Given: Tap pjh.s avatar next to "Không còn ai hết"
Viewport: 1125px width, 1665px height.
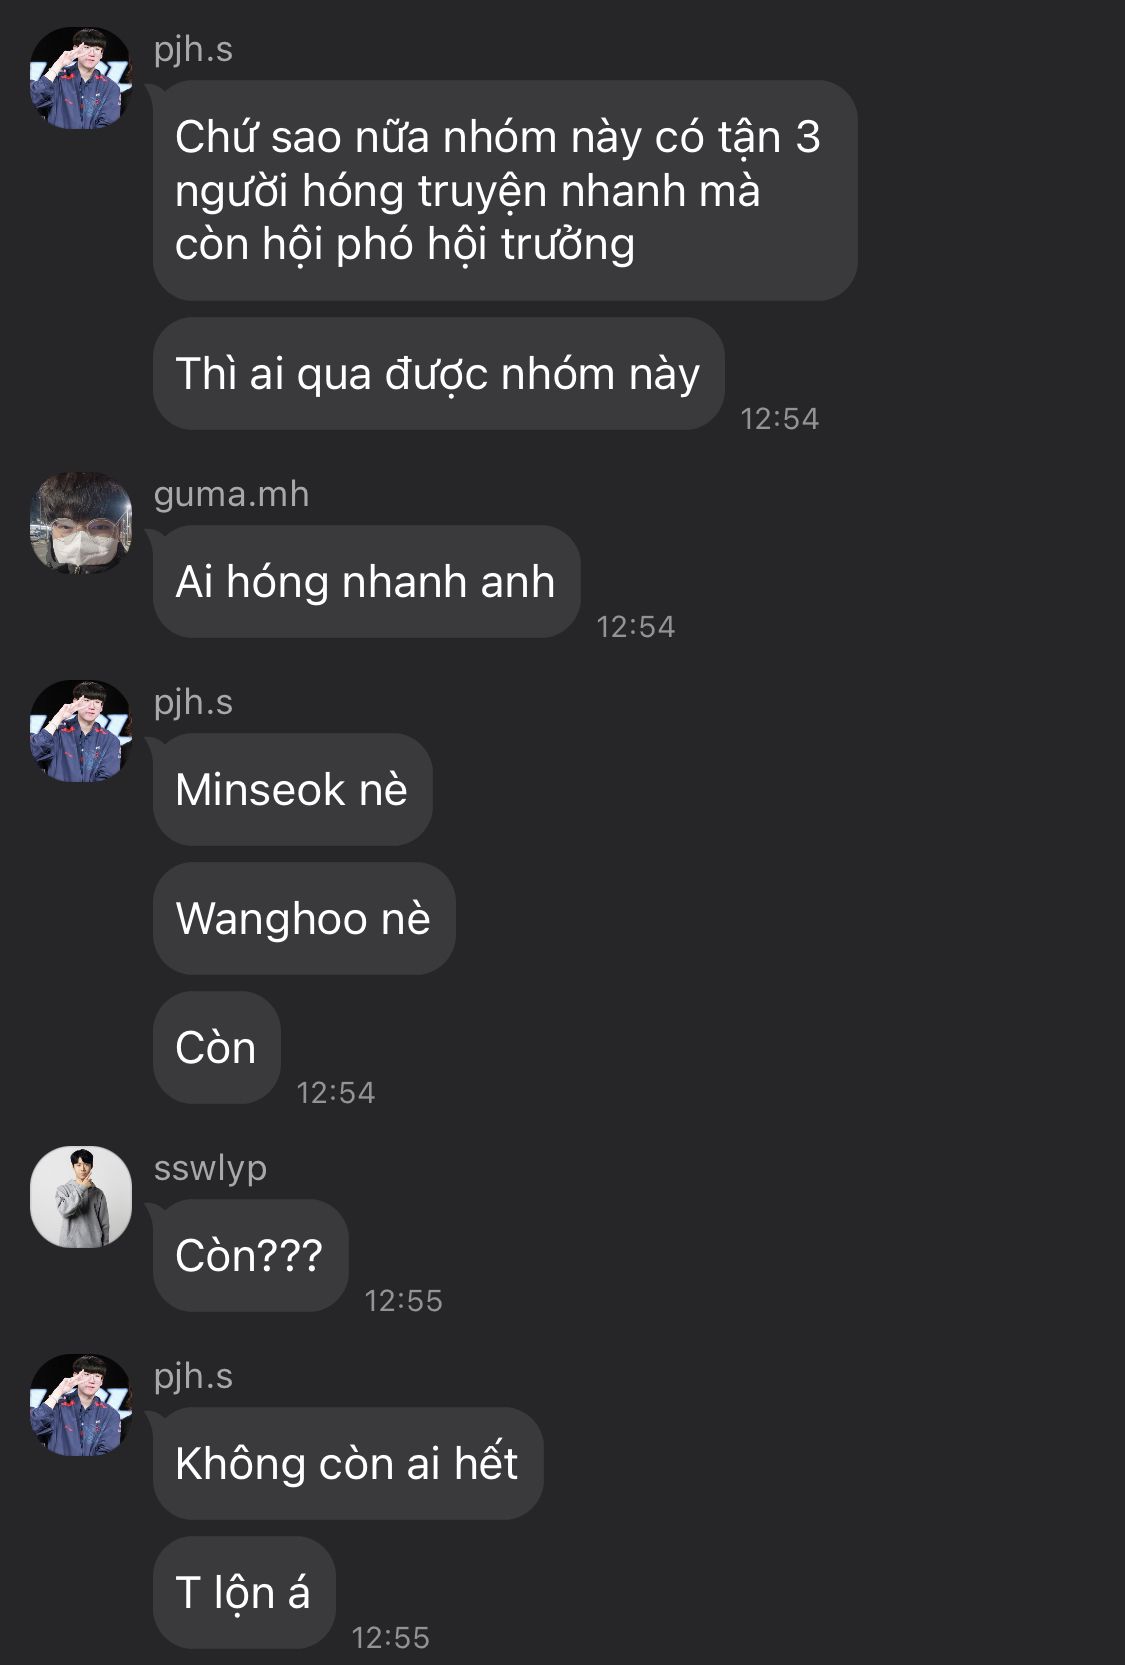Looking at the screenshot, I should [x=81, y=1405].
